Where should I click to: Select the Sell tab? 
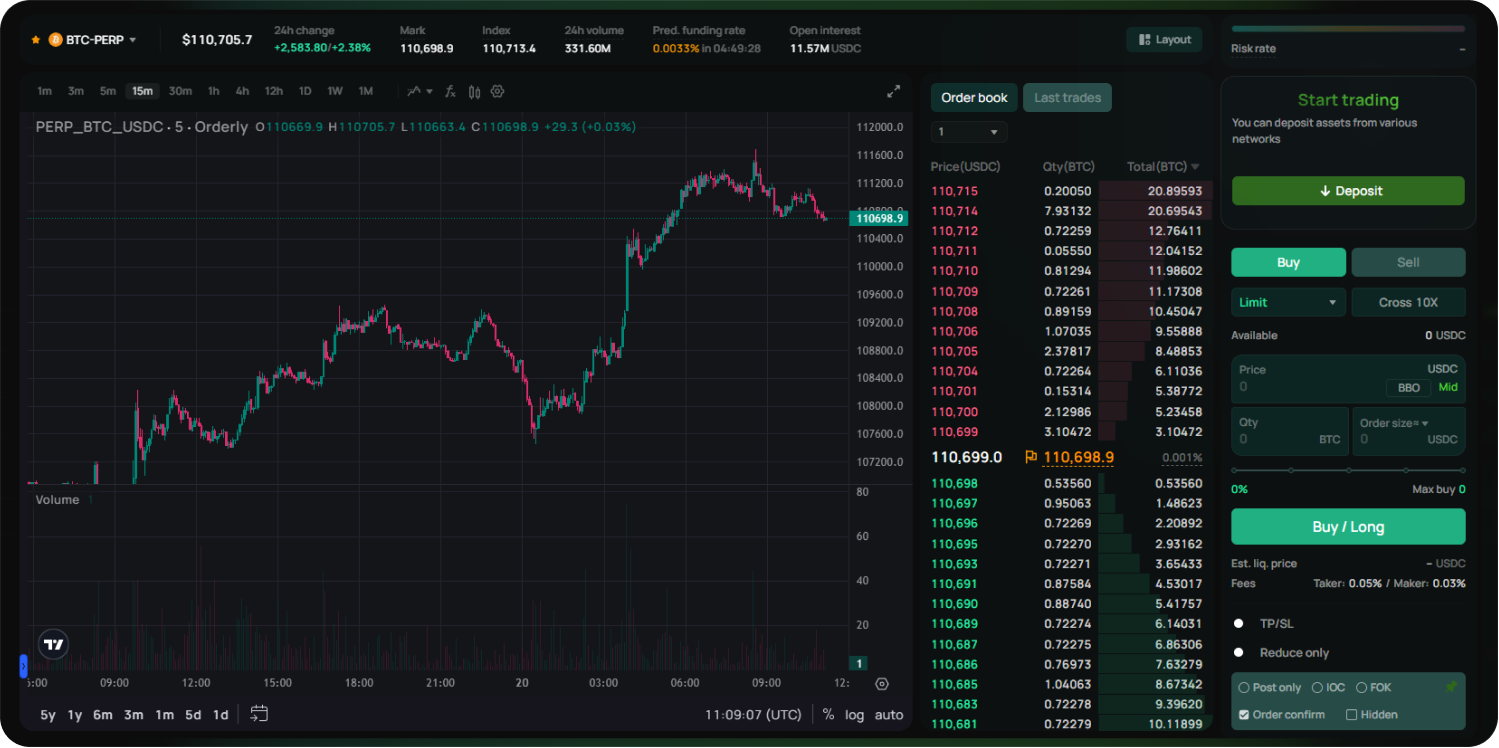(1407, 262)
